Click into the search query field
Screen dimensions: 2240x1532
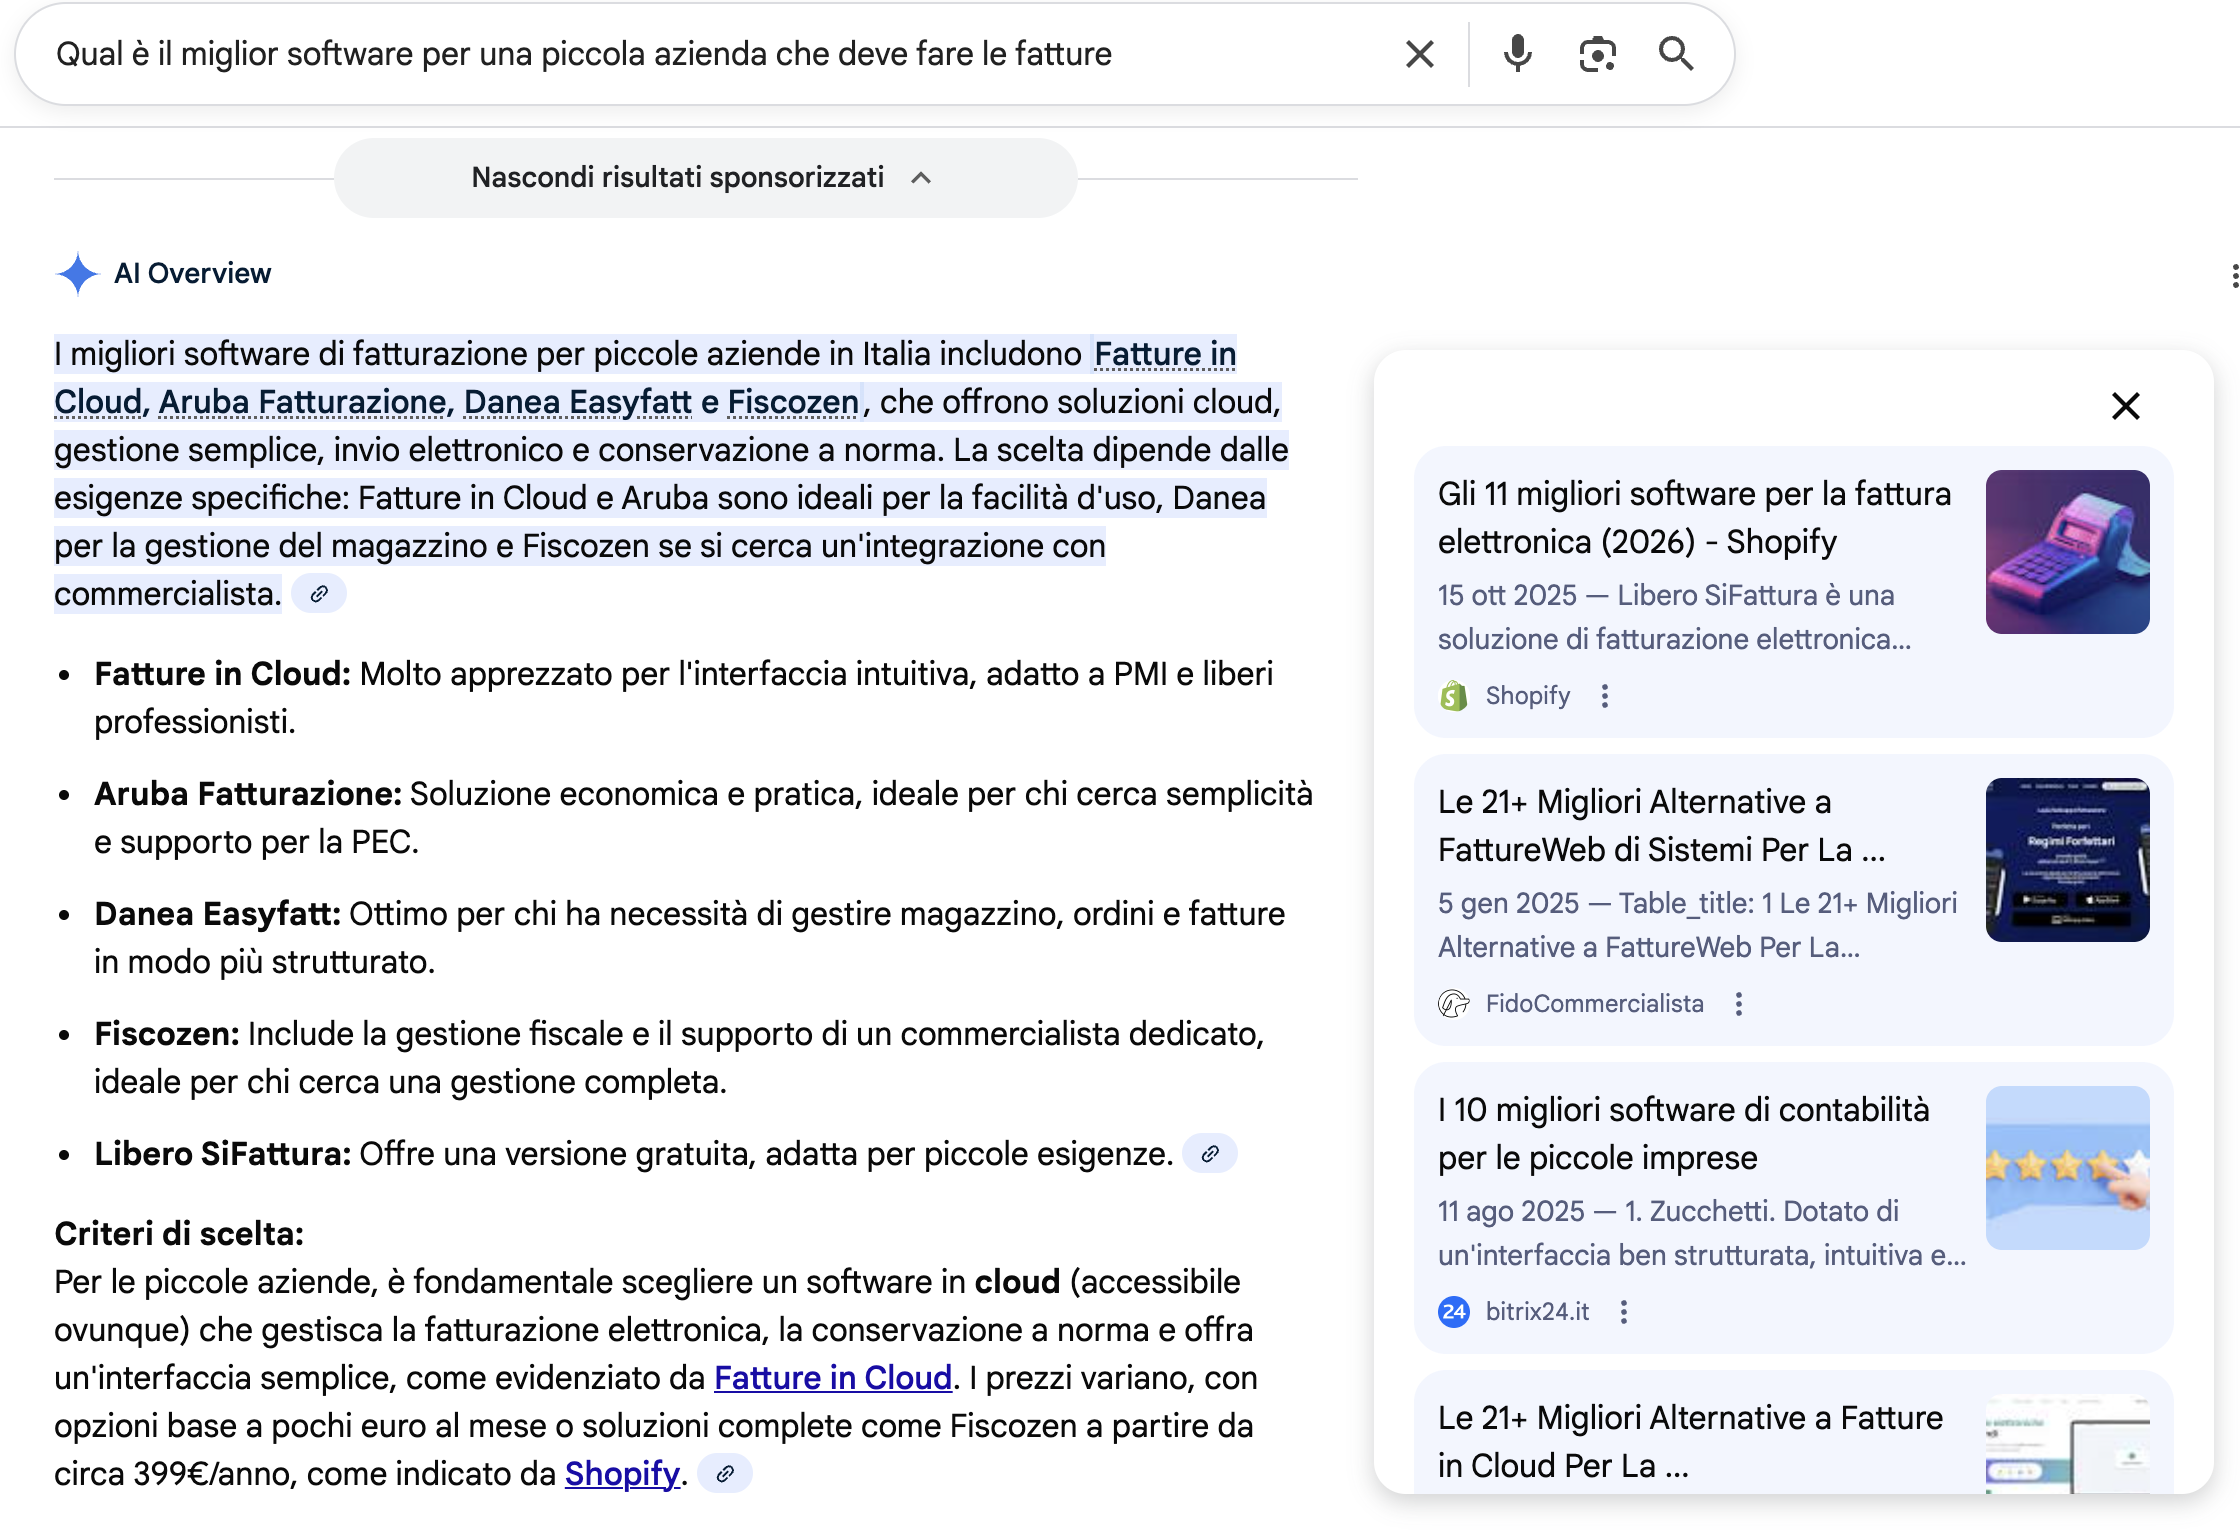click(700, 54)
